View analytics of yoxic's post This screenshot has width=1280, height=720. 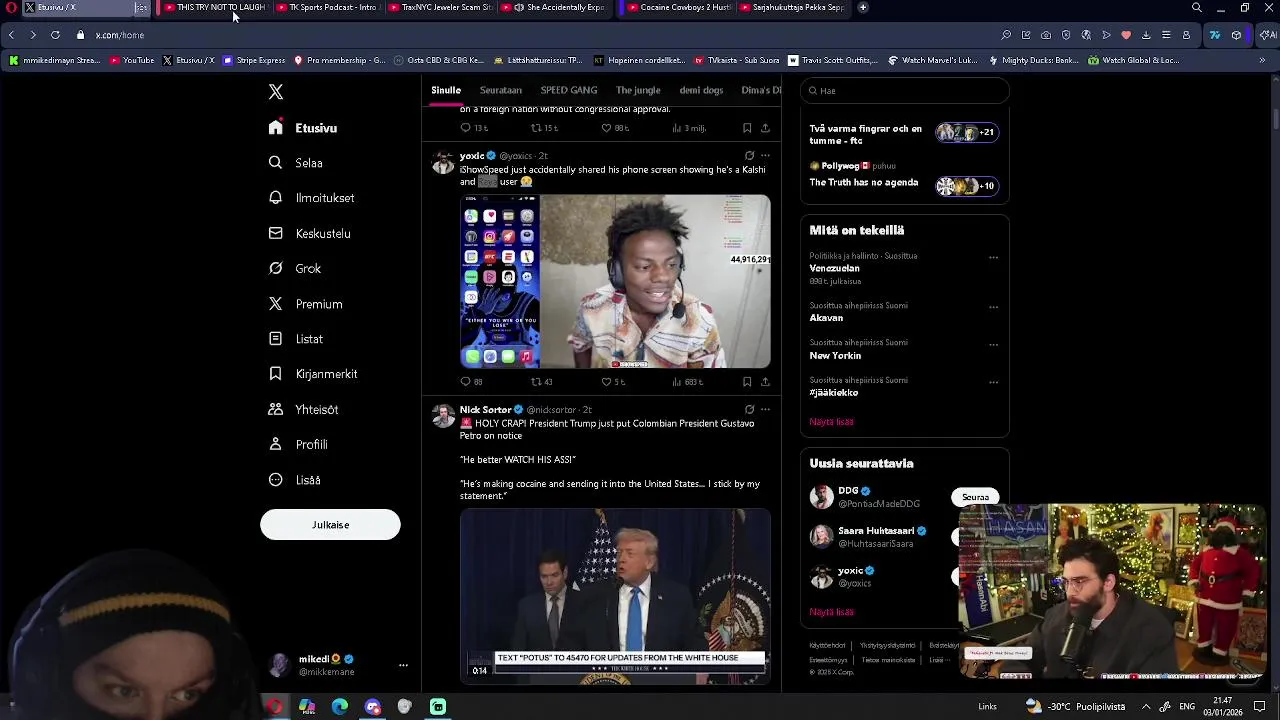(x=687, y=382)
